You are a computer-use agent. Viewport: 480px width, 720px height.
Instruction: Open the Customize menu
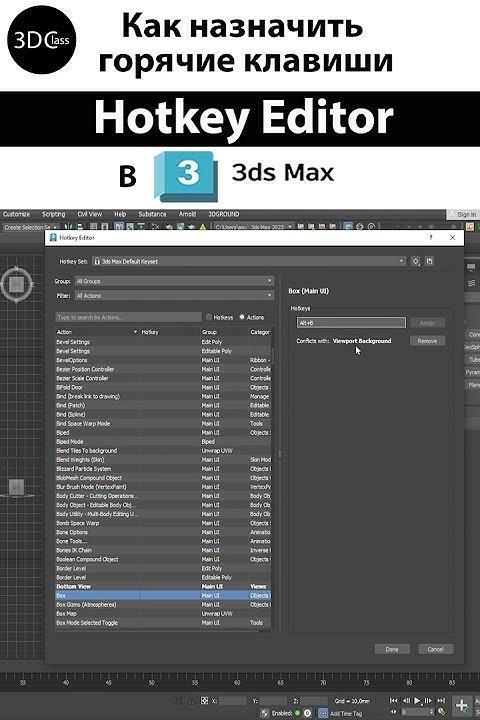click(x=16, y=214)
